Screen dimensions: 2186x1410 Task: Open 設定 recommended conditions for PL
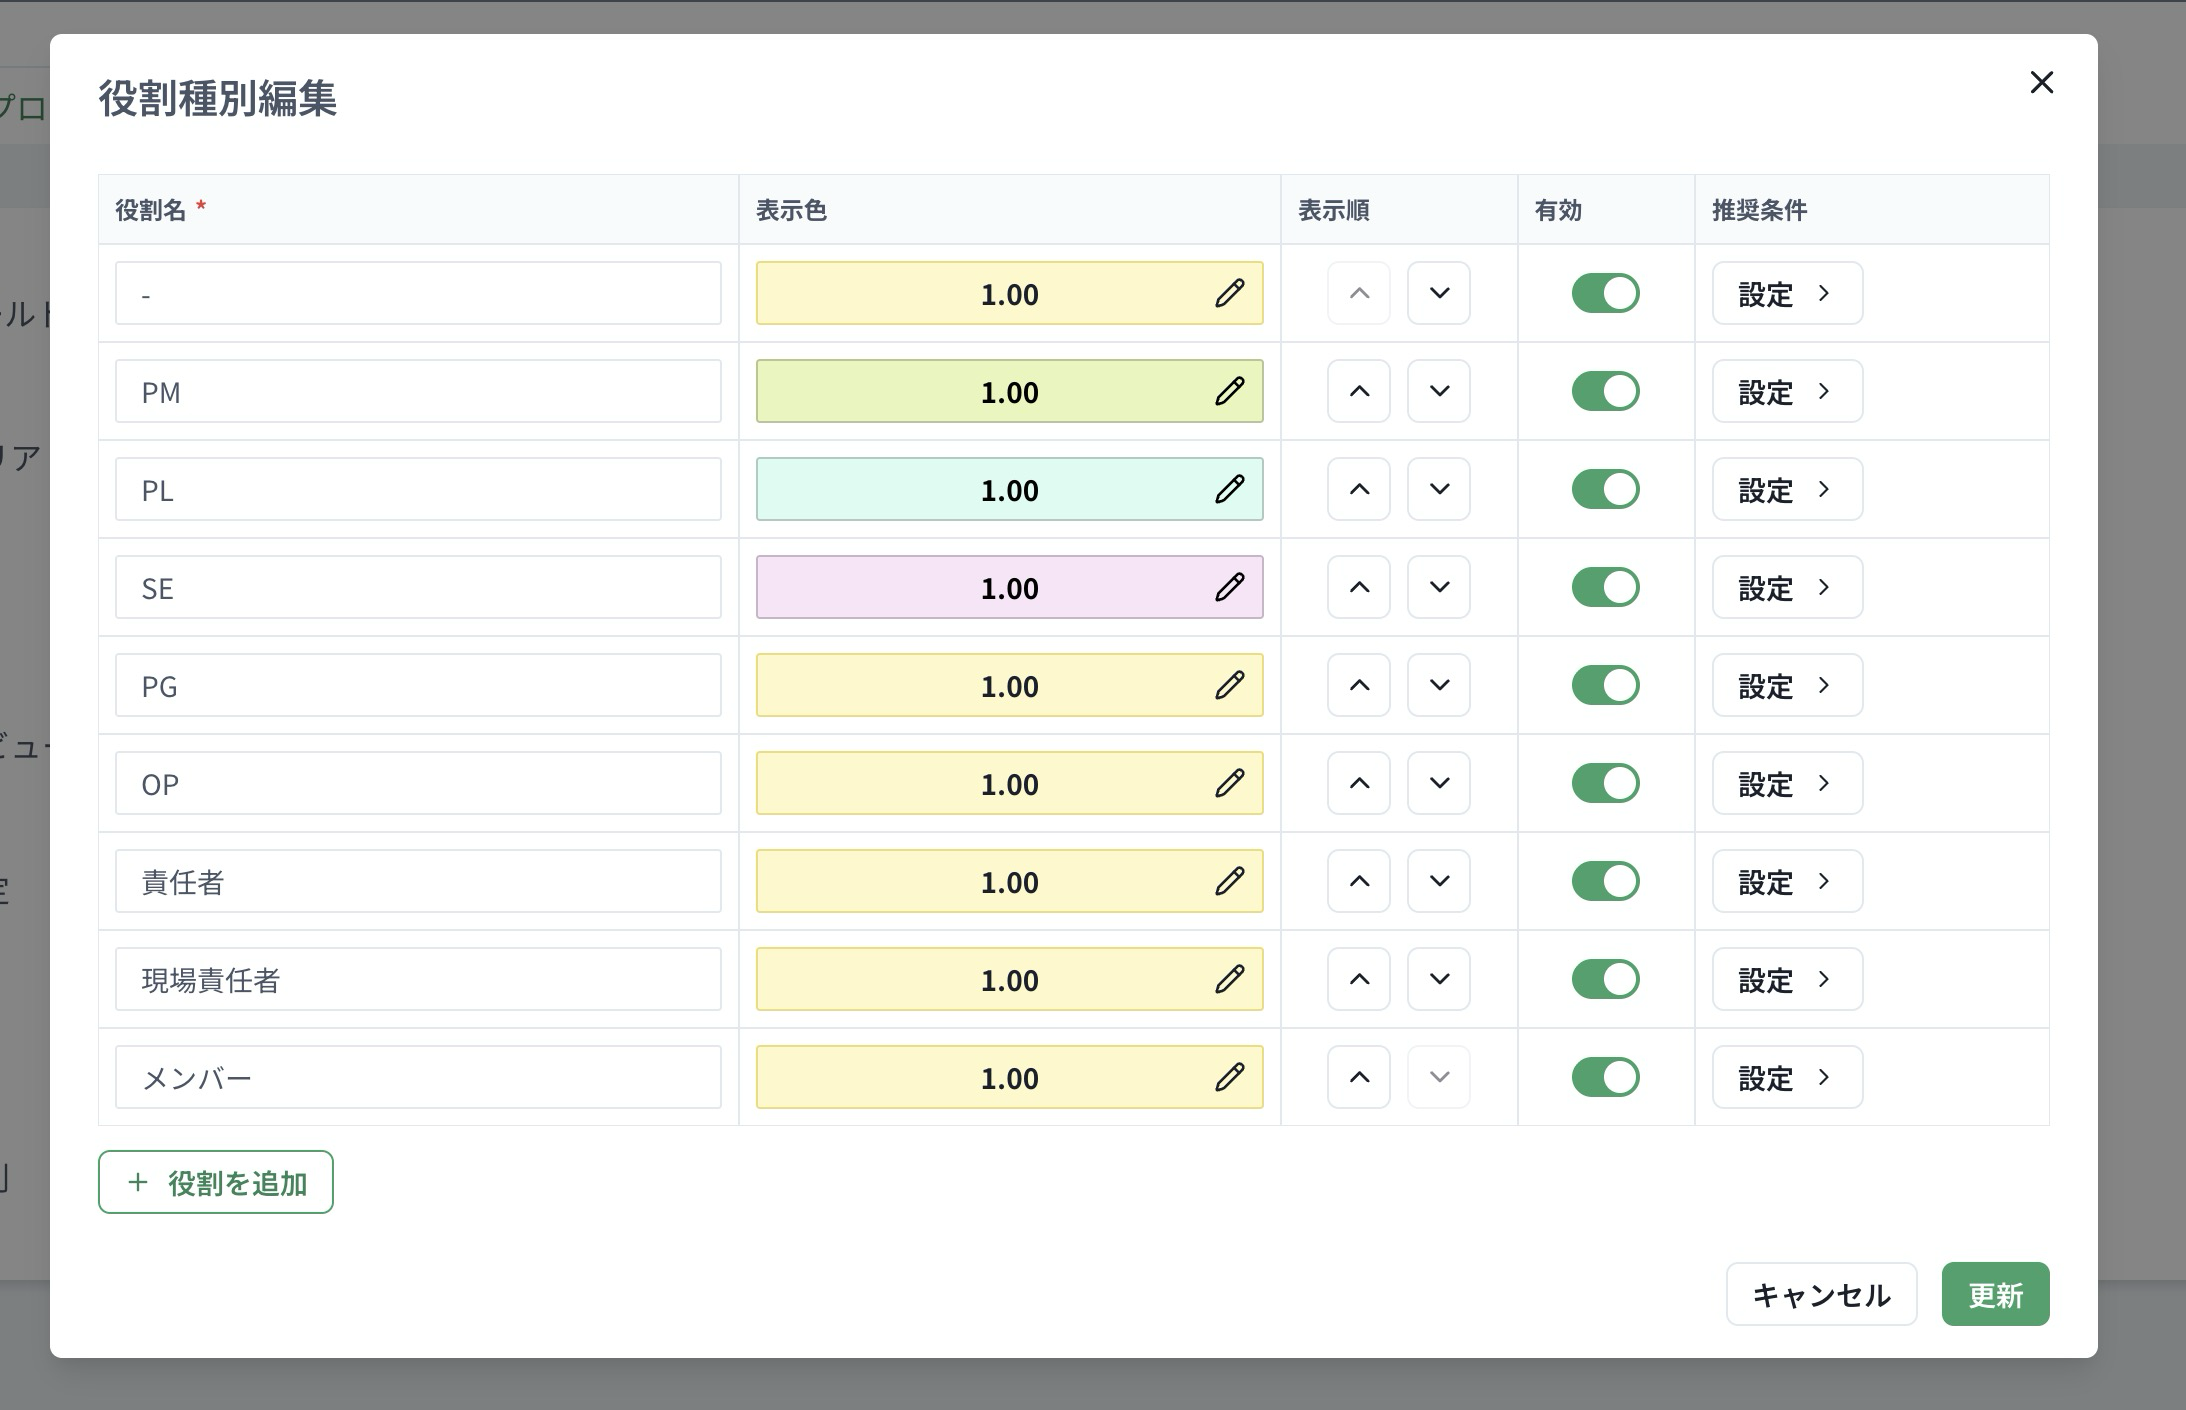(x=1787, y=489)
